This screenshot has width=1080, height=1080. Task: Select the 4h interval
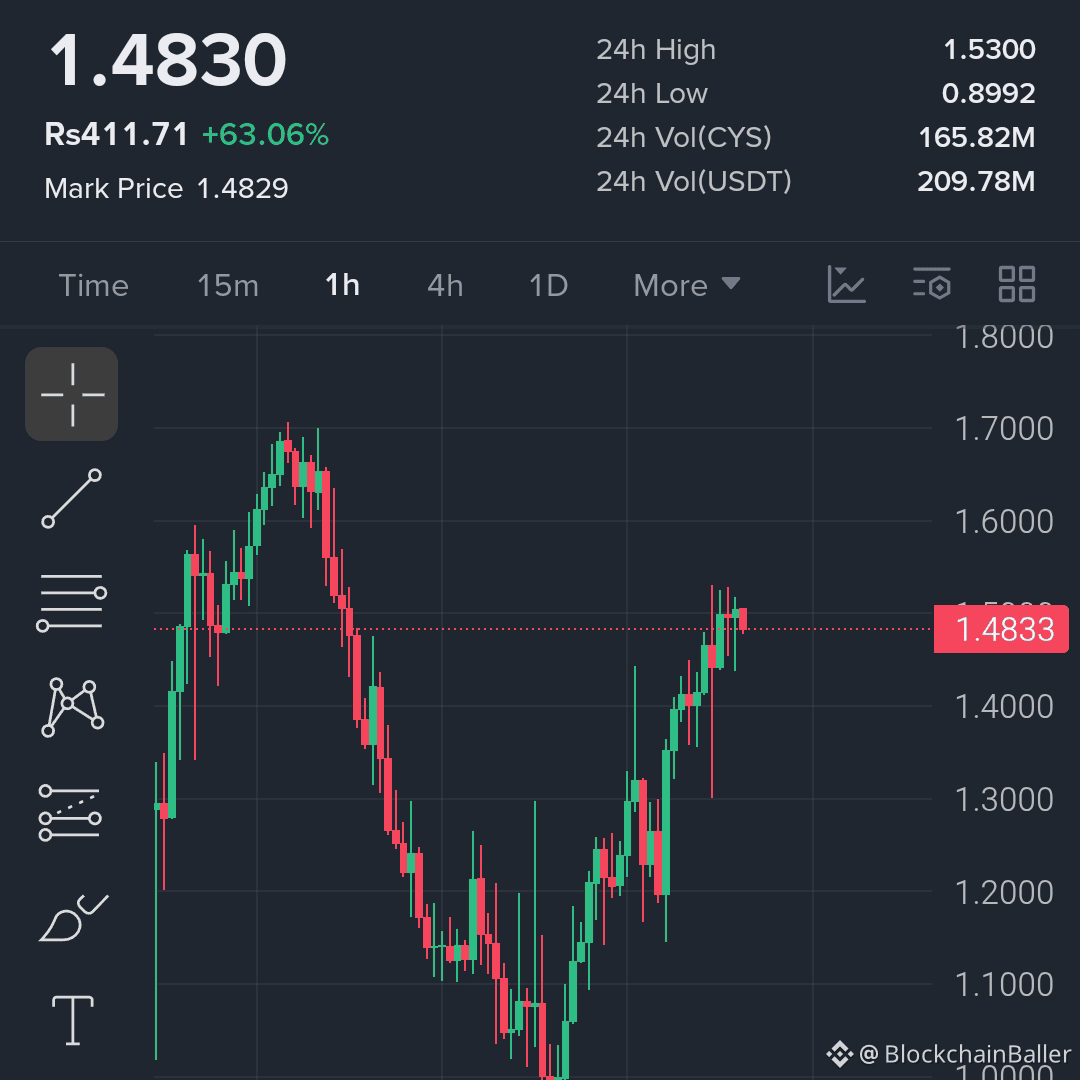coord(445,285)
